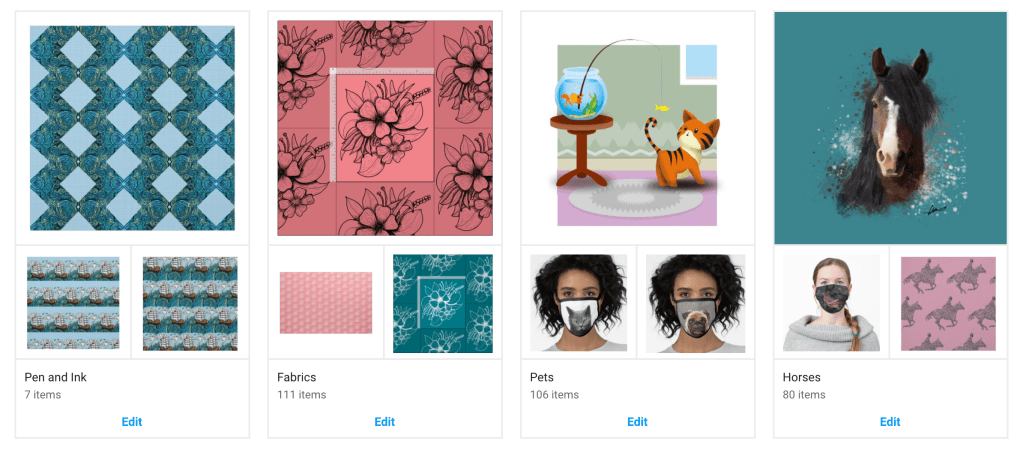1023x455 pixels.
Task: Edit the Fabrics collection
Action: click(385, 422)
